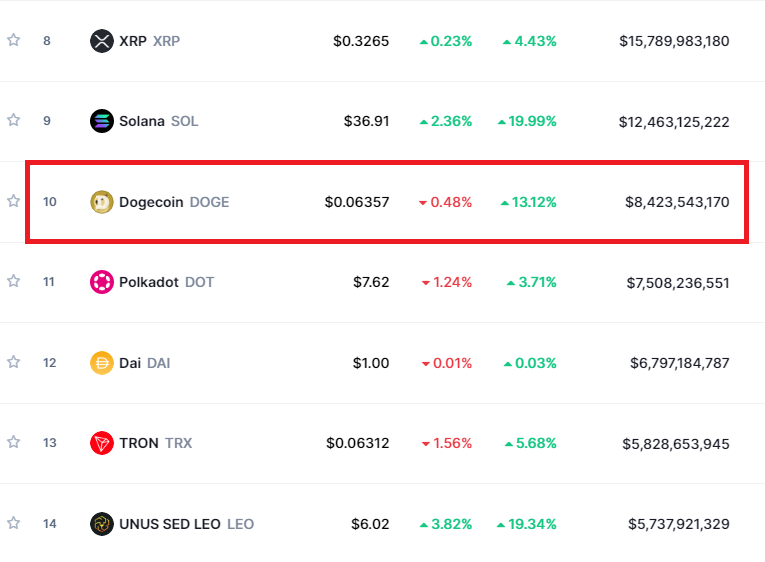Click the Dai coin logo icon
Viewport: 765px width, 562px height.
pyautogui.click(x=102, y=363)
